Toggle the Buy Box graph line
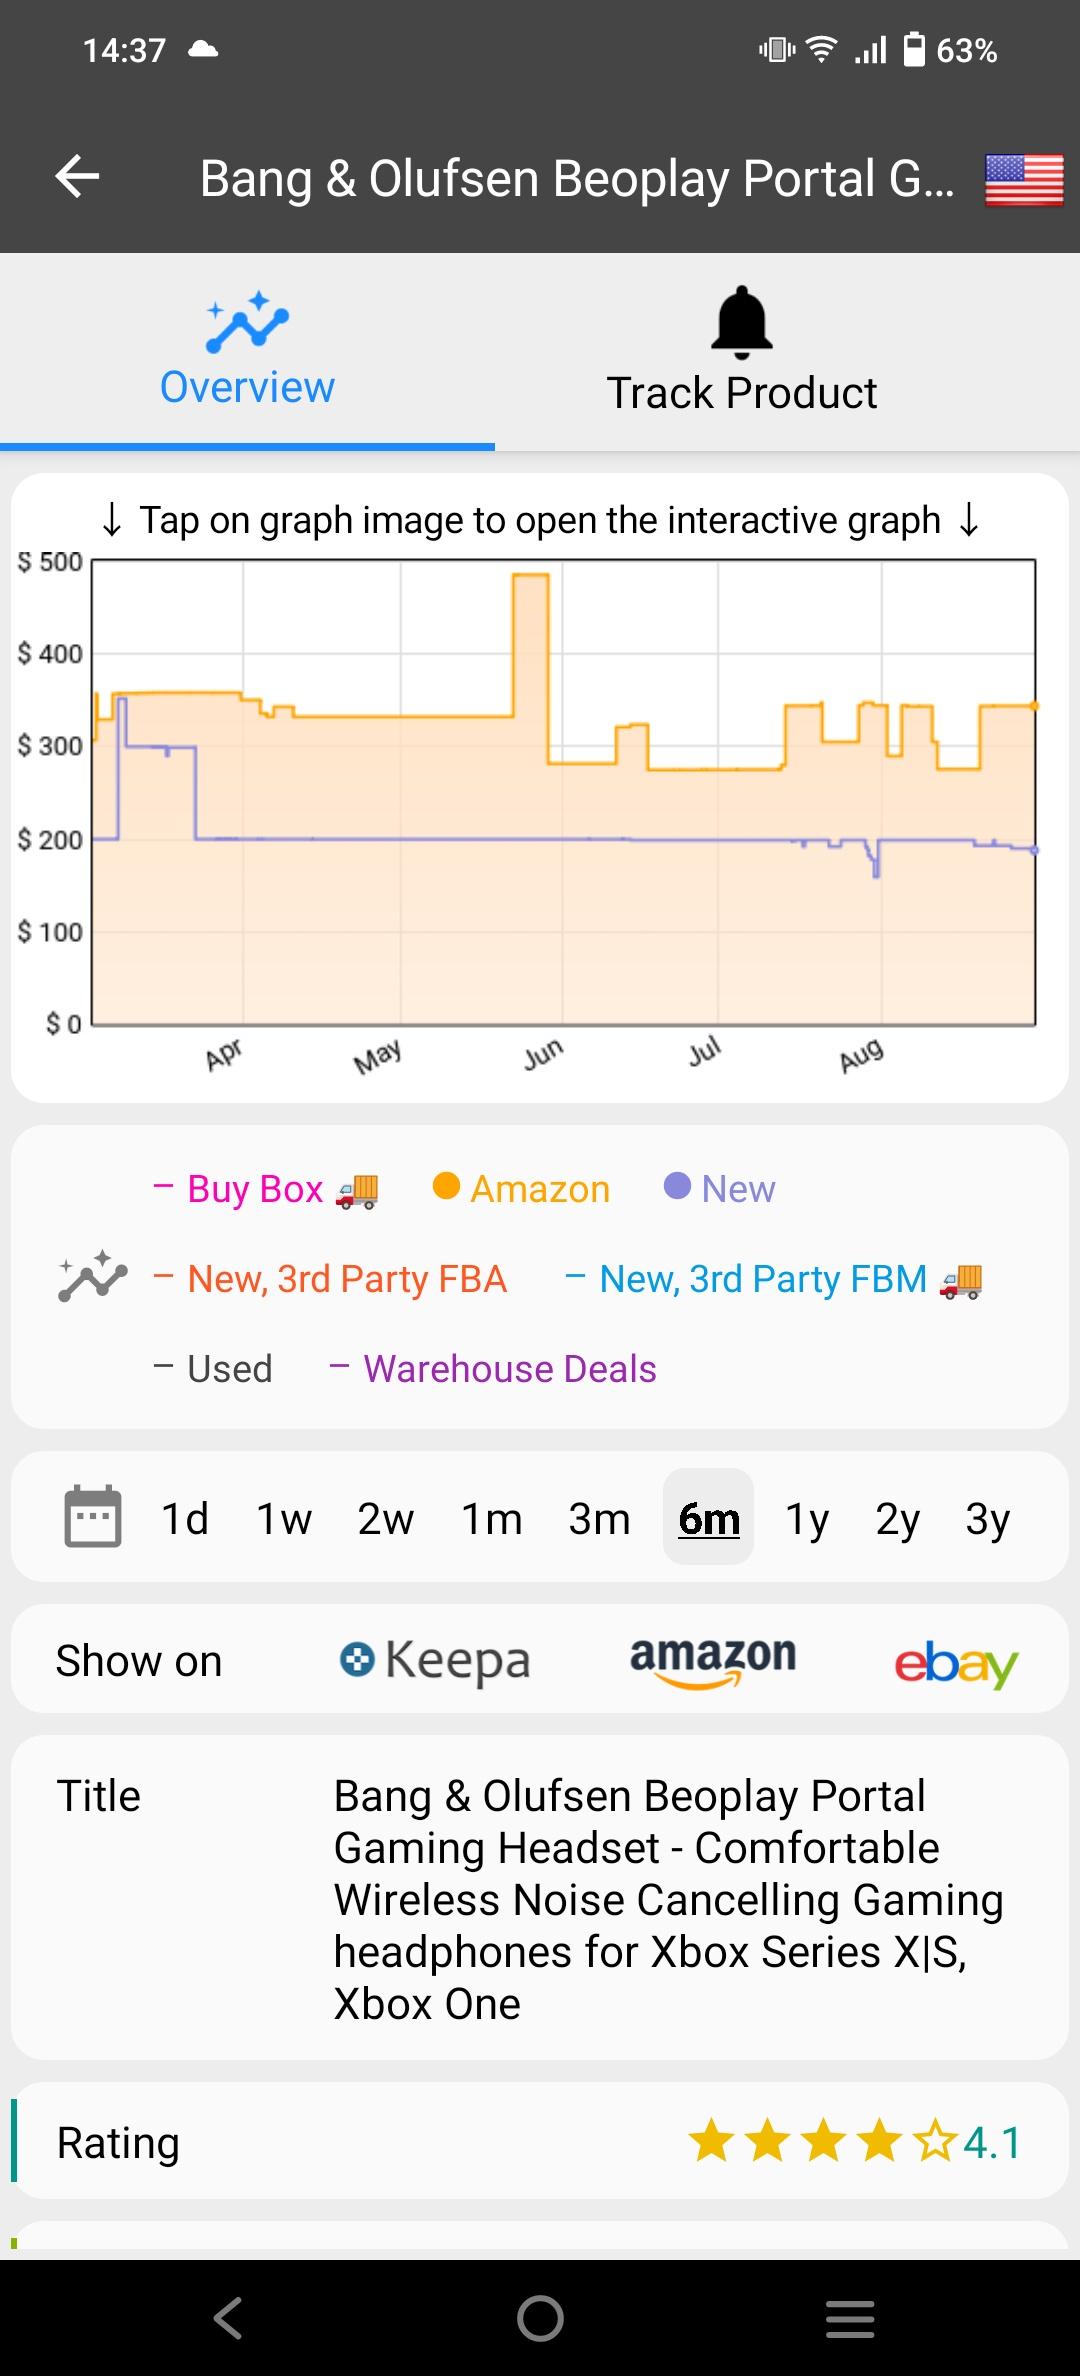Image resolution: width=1080 pixels, height=2376 pixels. click(x=265, y=1189)
